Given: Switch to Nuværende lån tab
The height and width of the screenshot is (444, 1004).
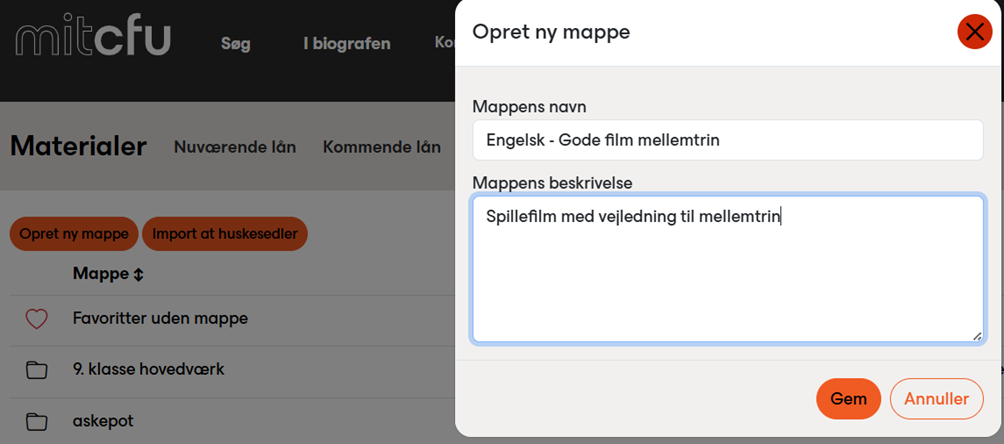Looking at the screenshot, I should click(235, 147).
